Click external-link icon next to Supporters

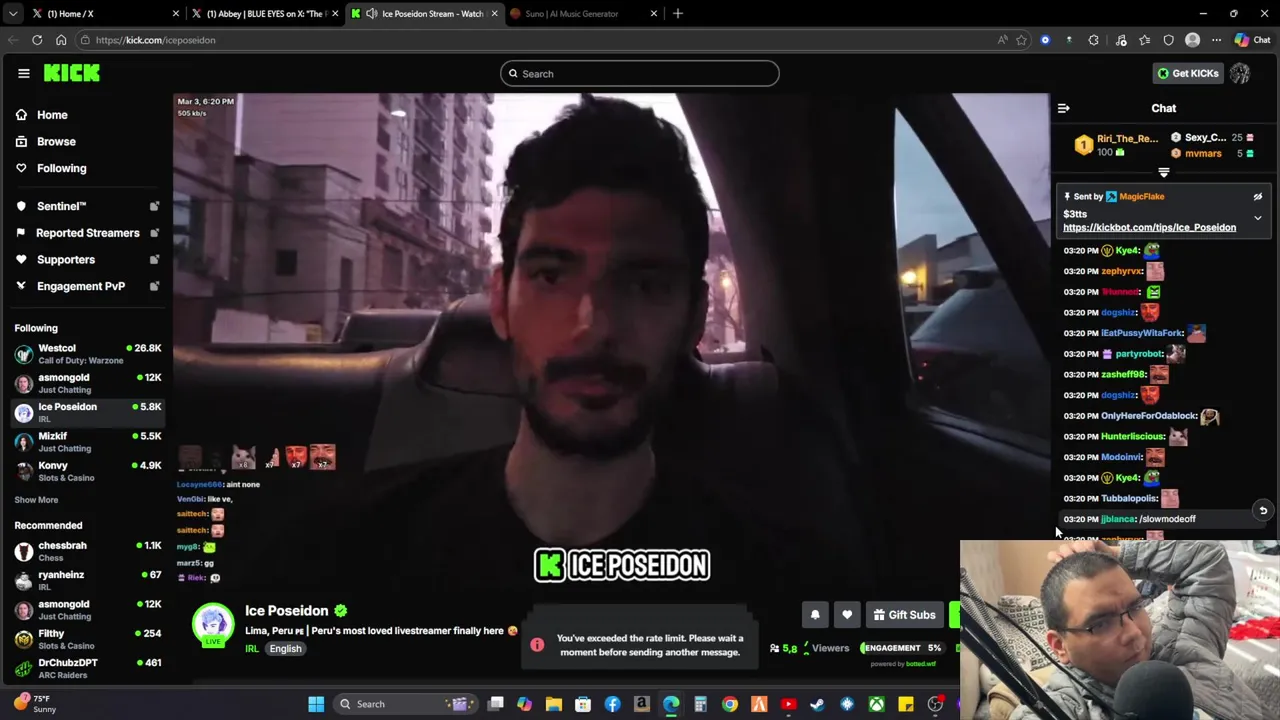154,260
